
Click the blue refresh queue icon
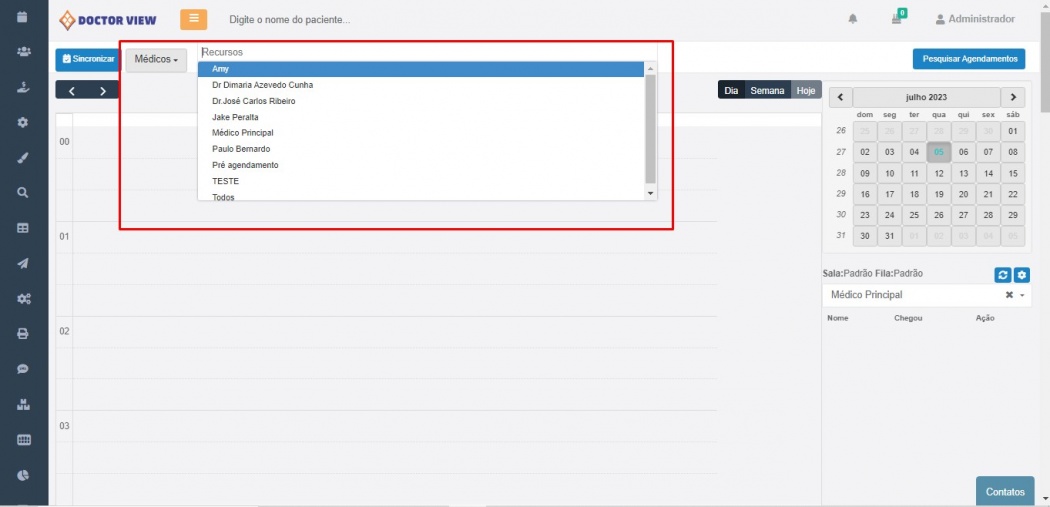[1002, 275]
